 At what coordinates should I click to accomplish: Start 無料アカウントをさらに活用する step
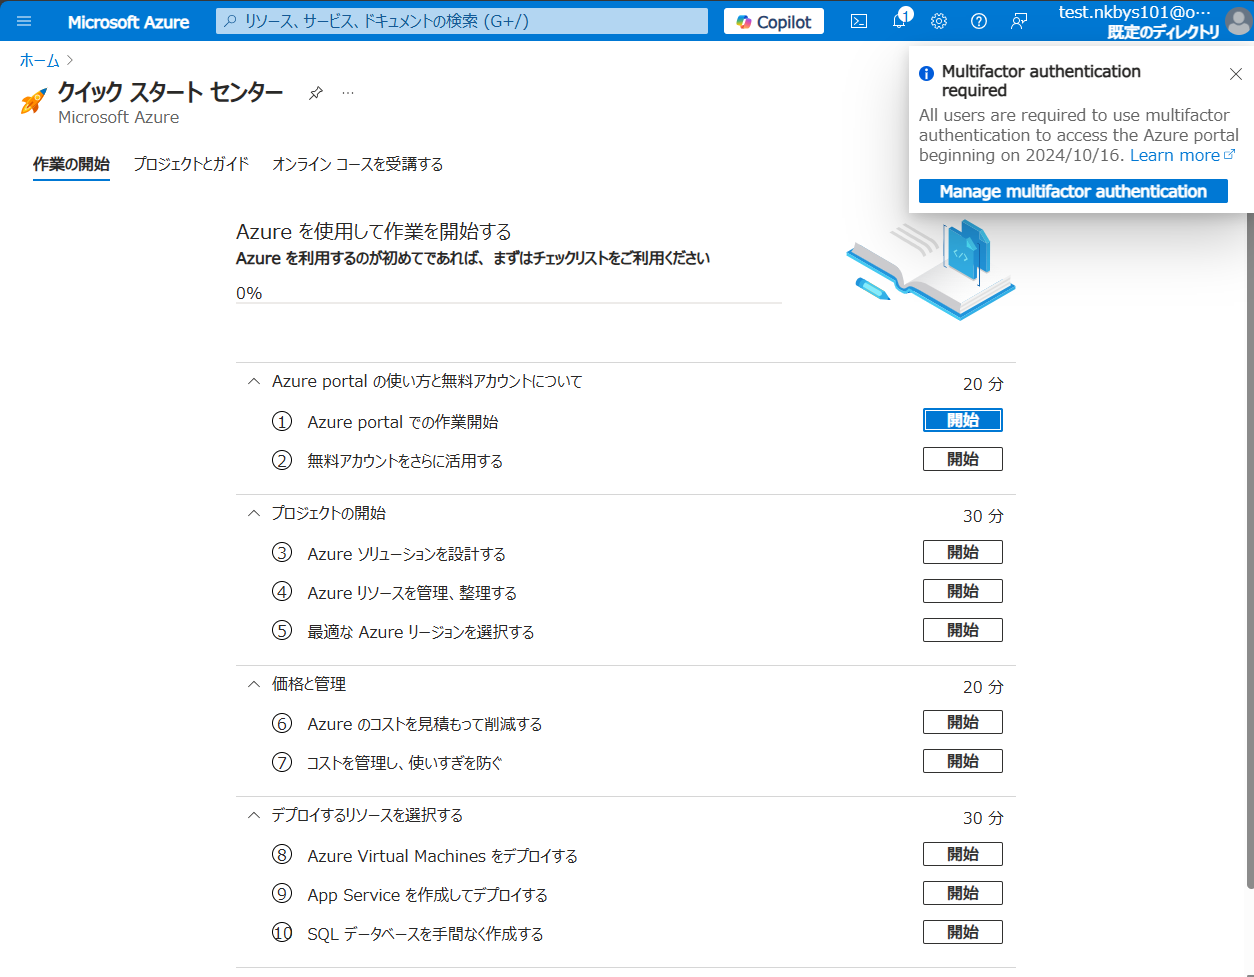click(962, 459)
